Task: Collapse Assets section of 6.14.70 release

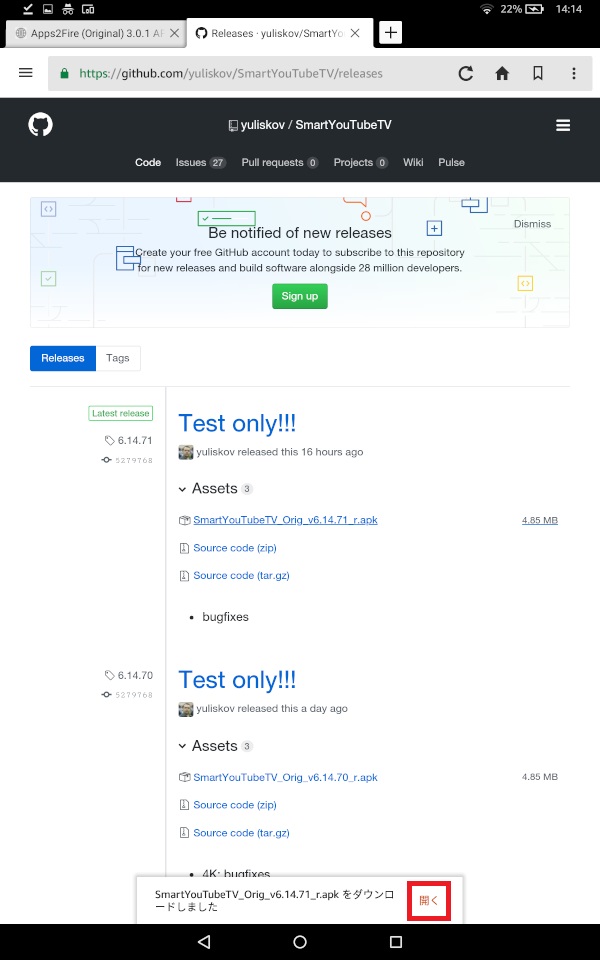Action: (215, 746)
